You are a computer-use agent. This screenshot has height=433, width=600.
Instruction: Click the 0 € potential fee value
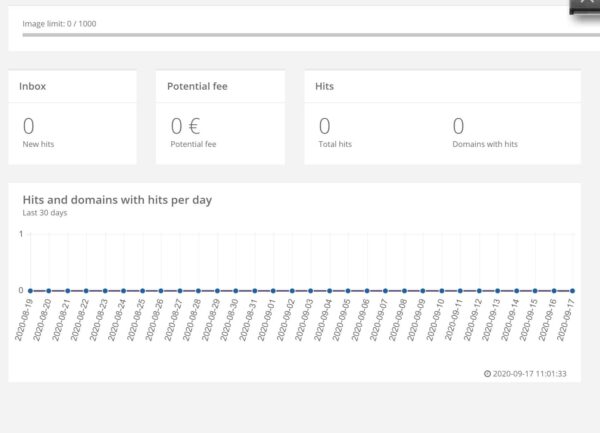185,126
